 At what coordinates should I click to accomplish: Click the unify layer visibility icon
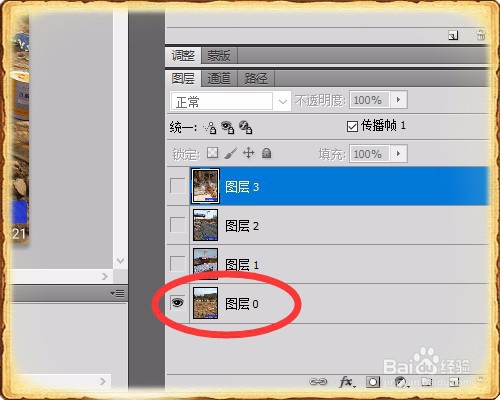click(228, 127)
